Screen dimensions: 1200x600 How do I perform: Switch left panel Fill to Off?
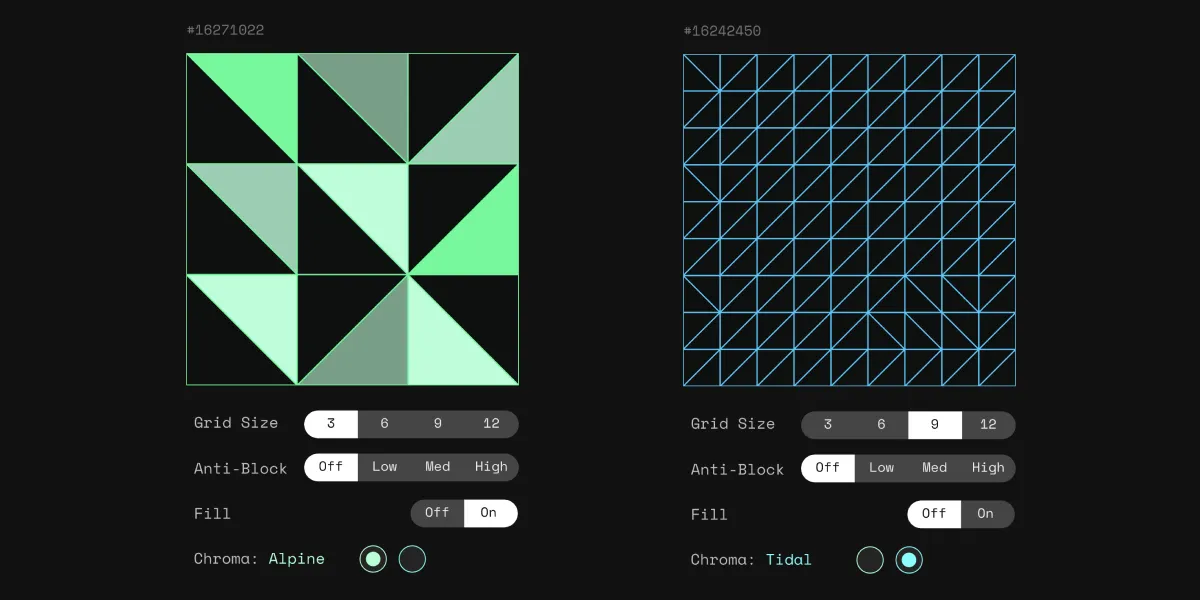pos(437,513)
